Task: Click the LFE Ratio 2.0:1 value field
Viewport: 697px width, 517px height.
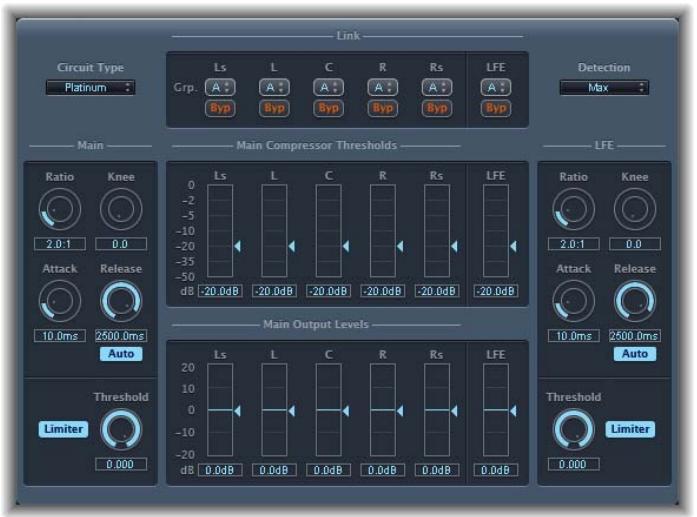Action: pyautogui.click(x=573, y=244)
